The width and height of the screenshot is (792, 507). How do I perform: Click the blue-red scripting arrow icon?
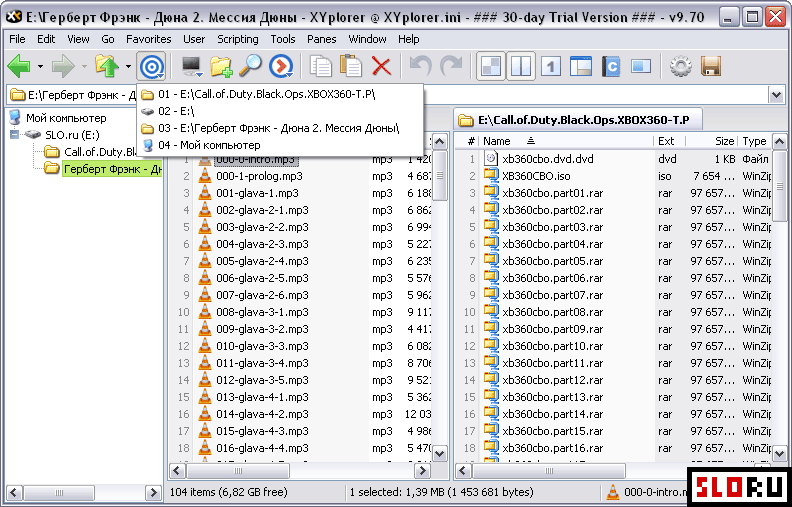280,67
